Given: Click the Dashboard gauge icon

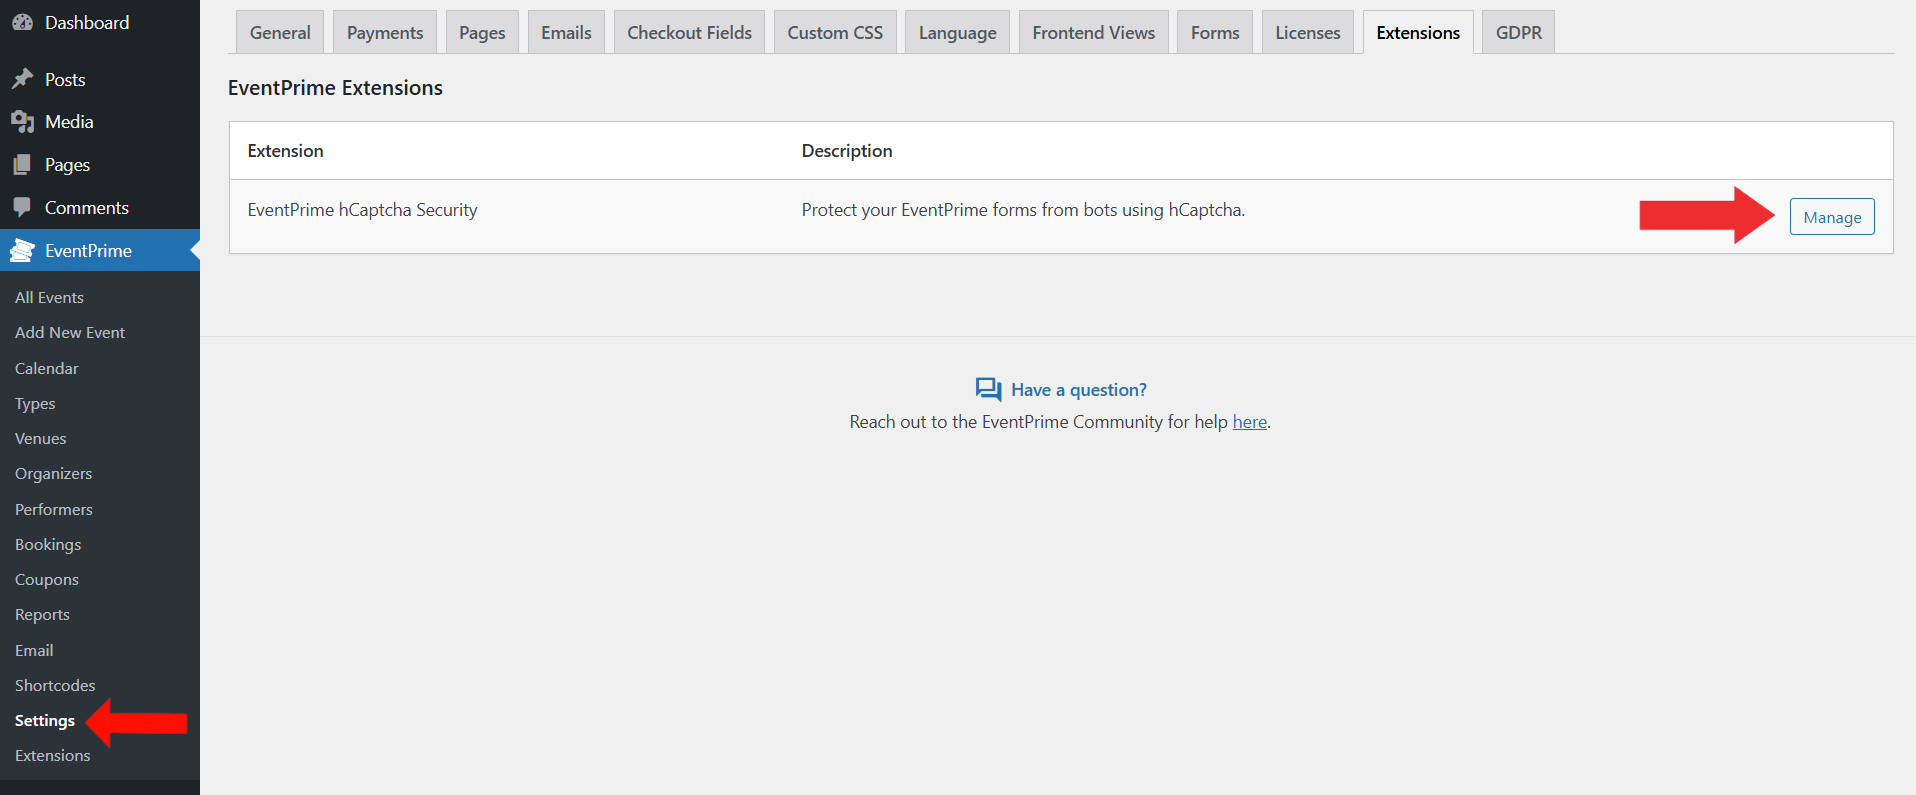Looking at the screenshot, I should (22, 22).
